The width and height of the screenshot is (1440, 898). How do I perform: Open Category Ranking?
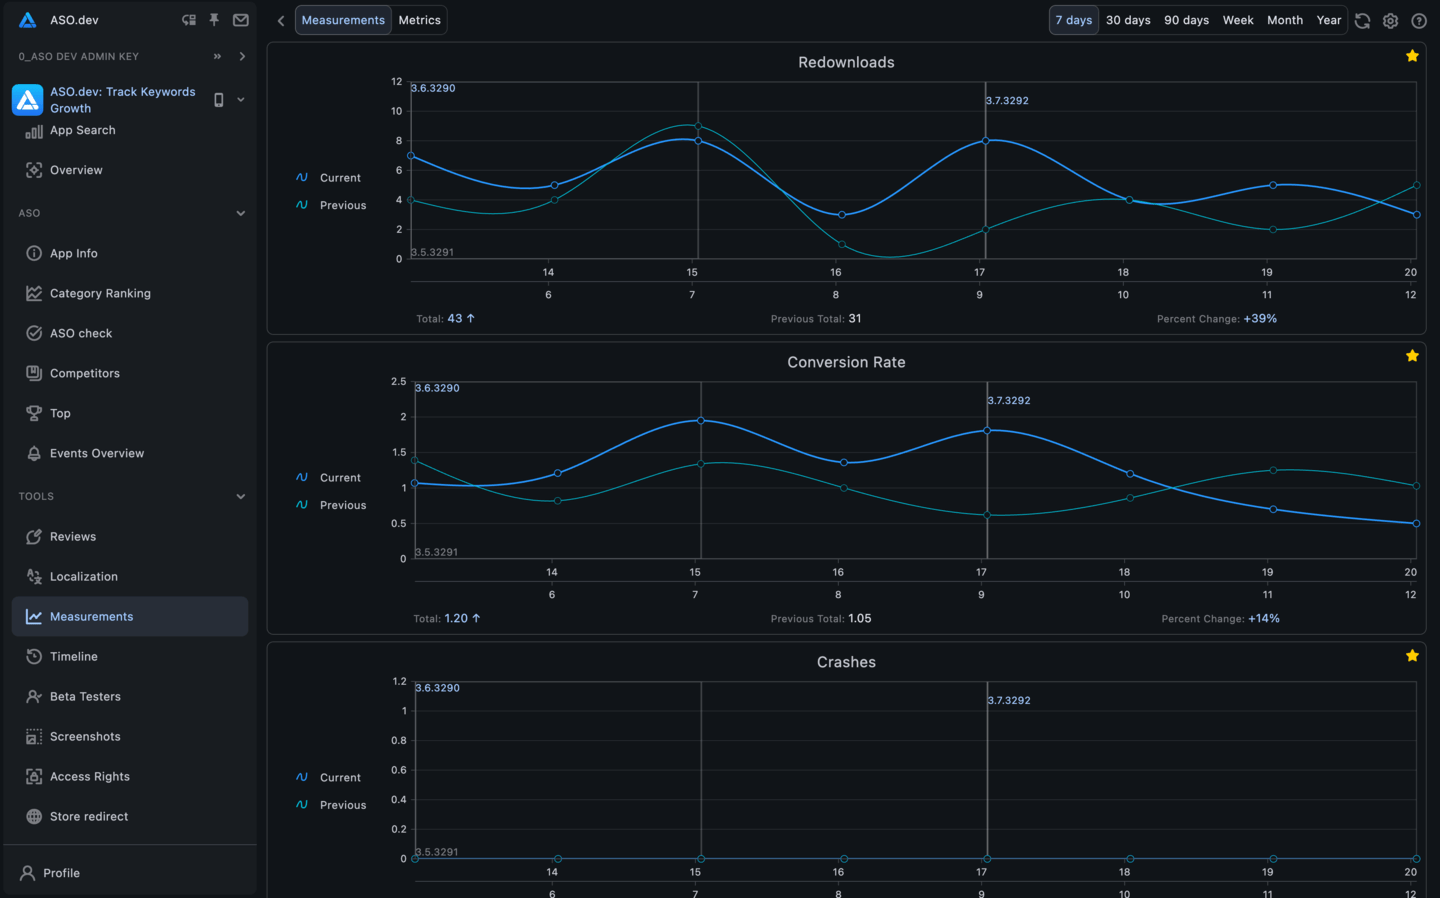(x=103, y=293)
